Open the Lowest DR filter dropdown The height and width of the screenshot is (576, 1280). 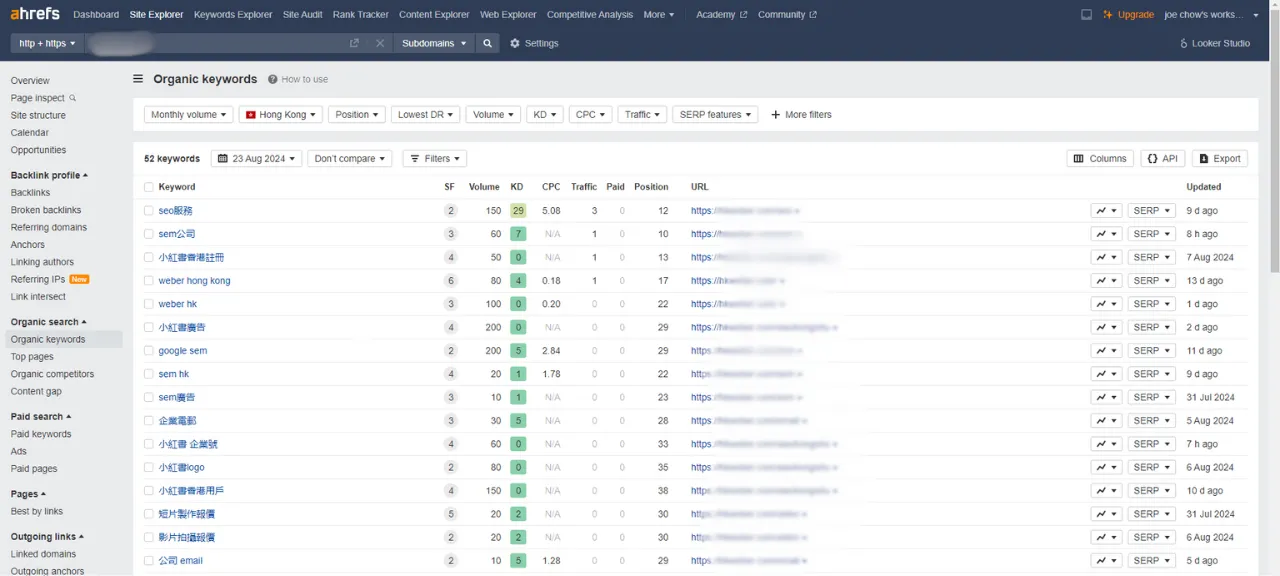pyautogui.click(x=425, y=115)
